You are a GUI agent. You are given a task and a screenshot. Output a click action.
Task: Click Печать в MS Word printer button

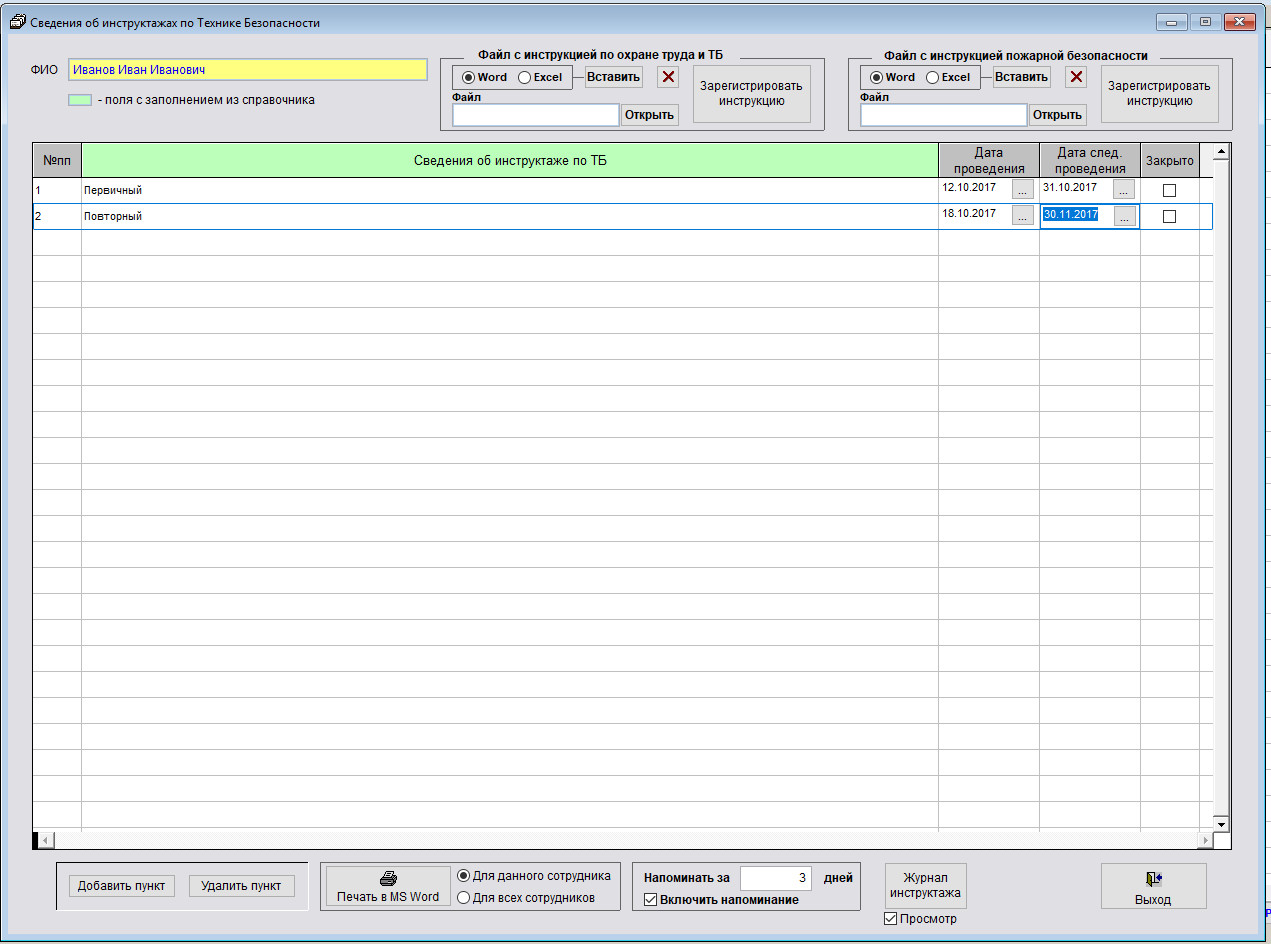(387, 887)
